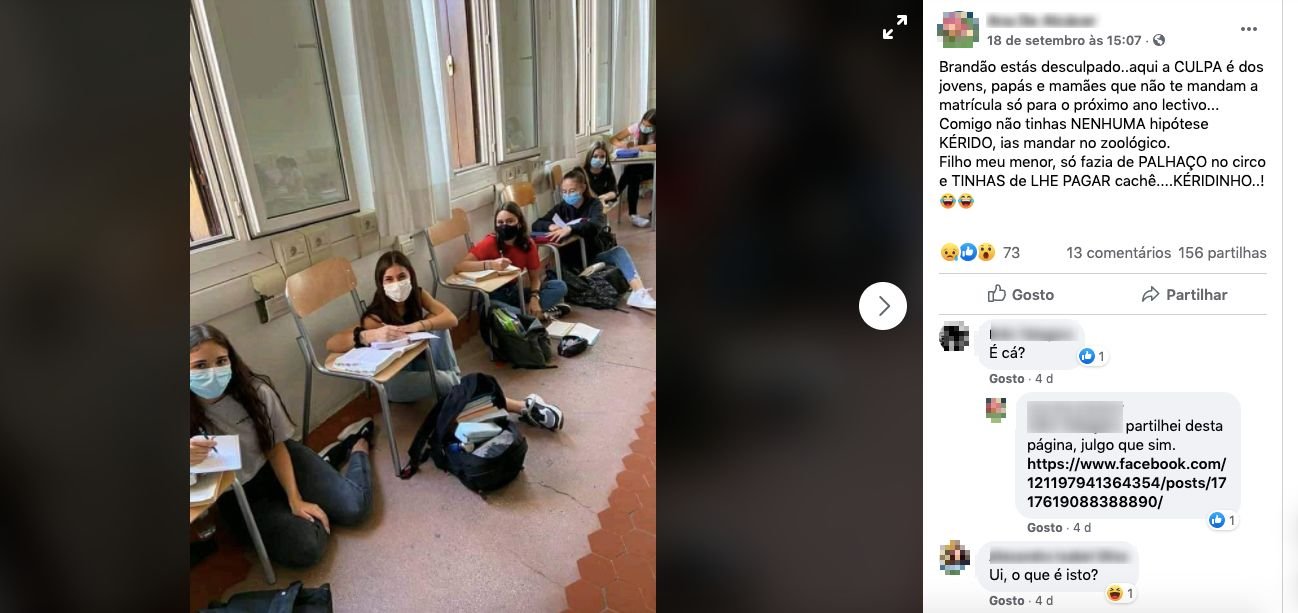Screen dimensions: 1298x613
Task: Click avatar of 'É cá?' commenter
Action: (954, 336)
